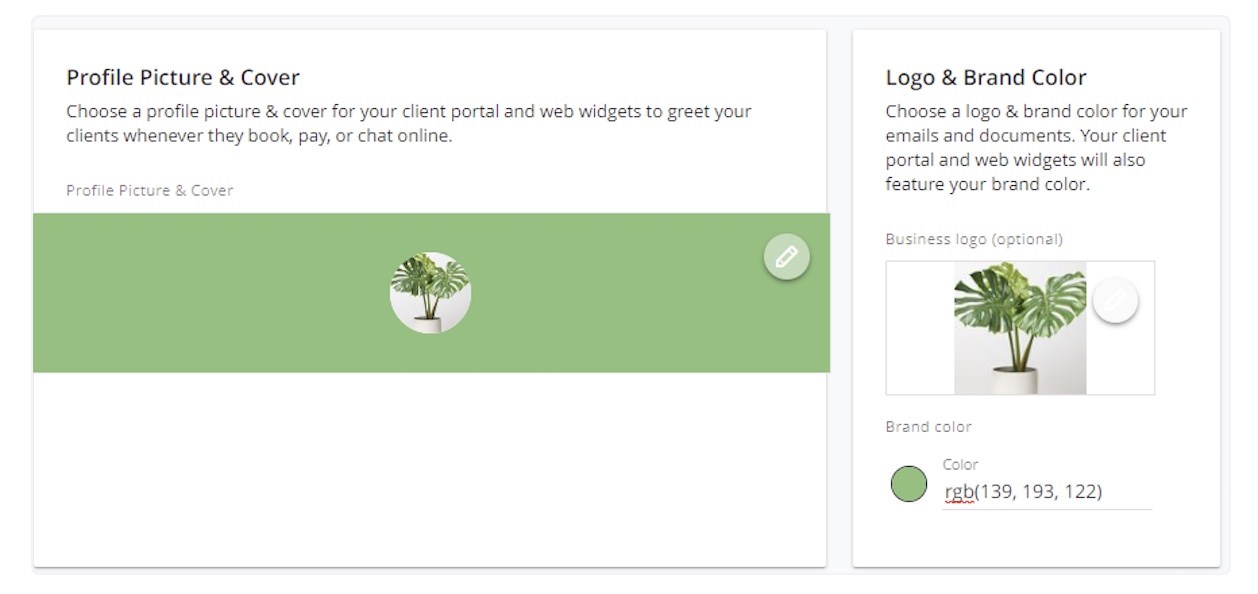Click the "Logo & Brand Color" heading

pyautogui.click(x=986, y=78)
